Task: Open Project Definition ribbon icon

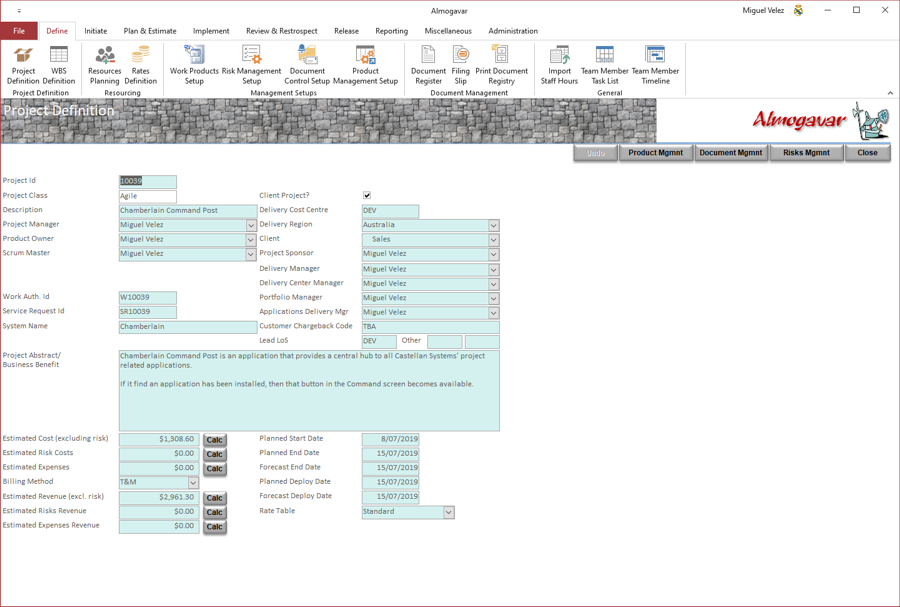Action: (23, 66)
